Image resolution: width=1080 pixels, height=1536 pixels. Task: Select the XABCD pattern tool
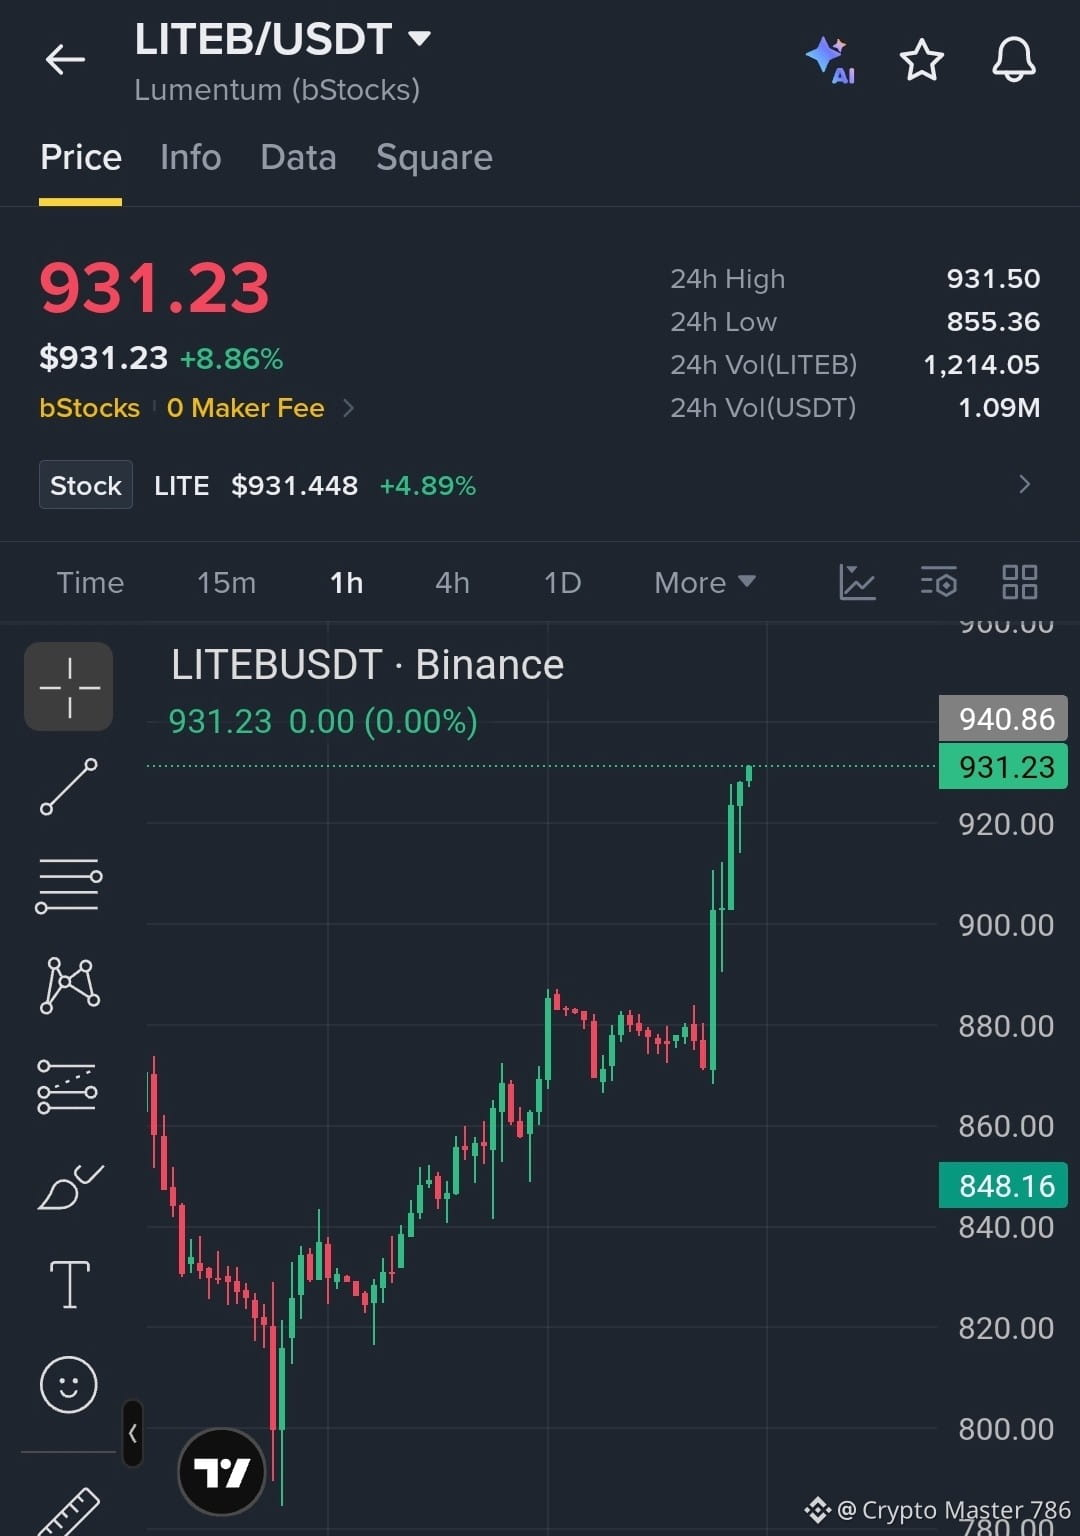point(69,985)
